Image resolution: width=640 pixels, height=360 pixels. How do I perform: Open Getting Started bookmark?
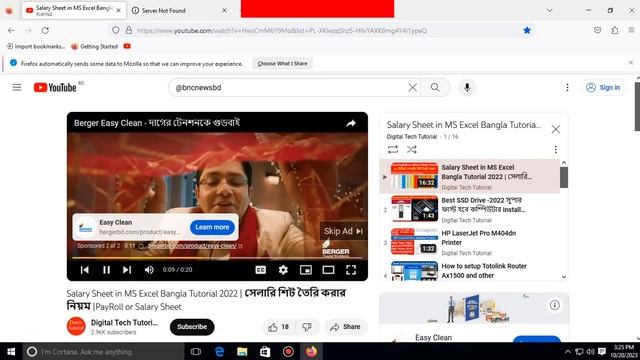[95, 47]
